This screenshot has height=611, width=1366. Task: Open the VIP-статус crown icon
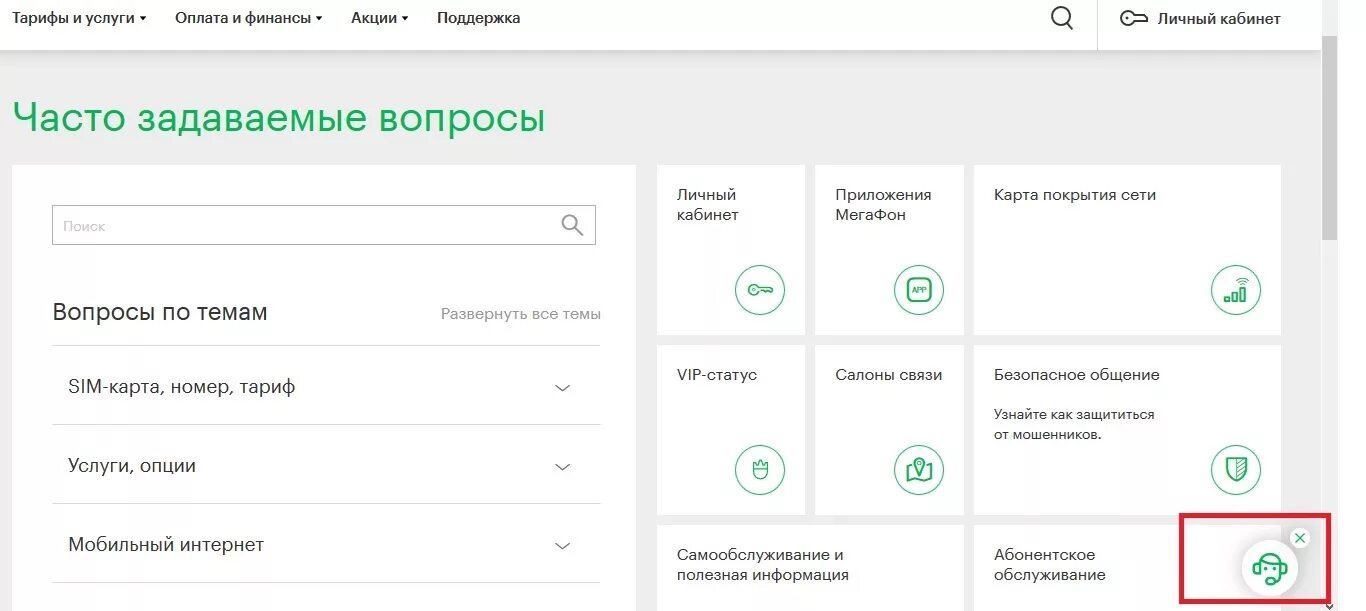coord(760,469)
